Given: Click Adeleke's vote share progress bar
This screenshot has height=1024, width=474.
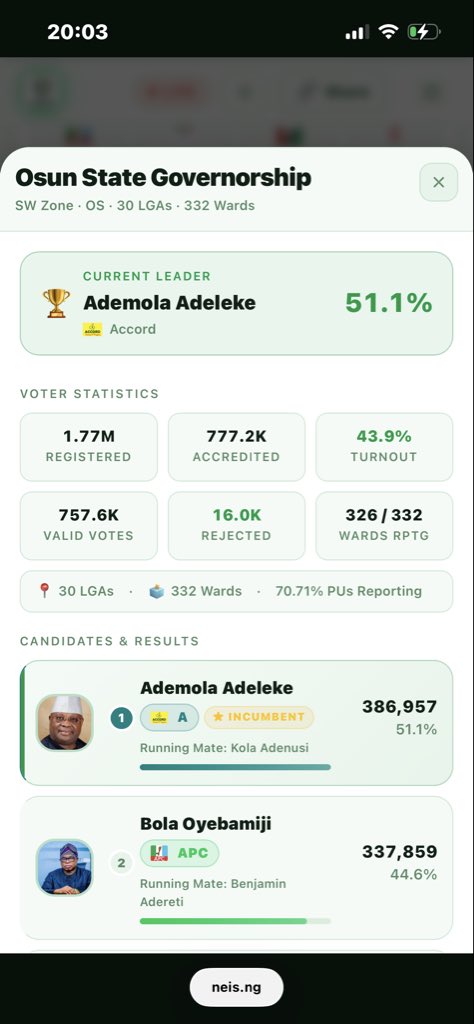Looking at the screenshot, I should tap(235, 767).
